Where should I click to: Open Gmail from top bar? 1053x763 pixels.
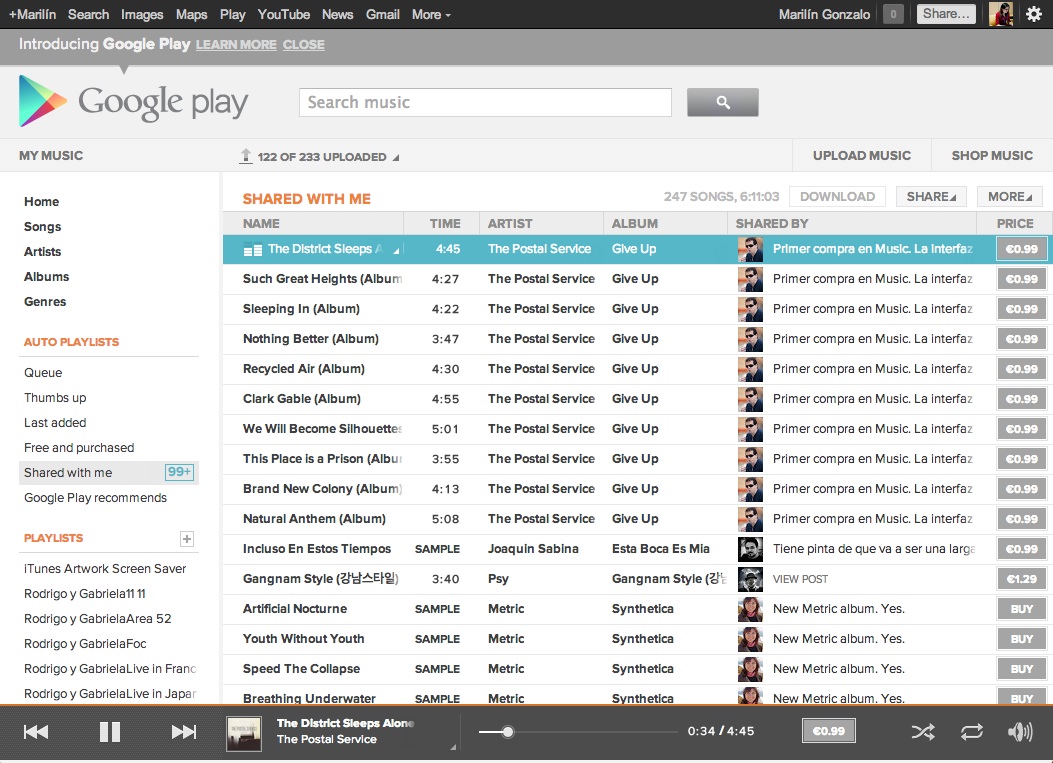point(383,14)
